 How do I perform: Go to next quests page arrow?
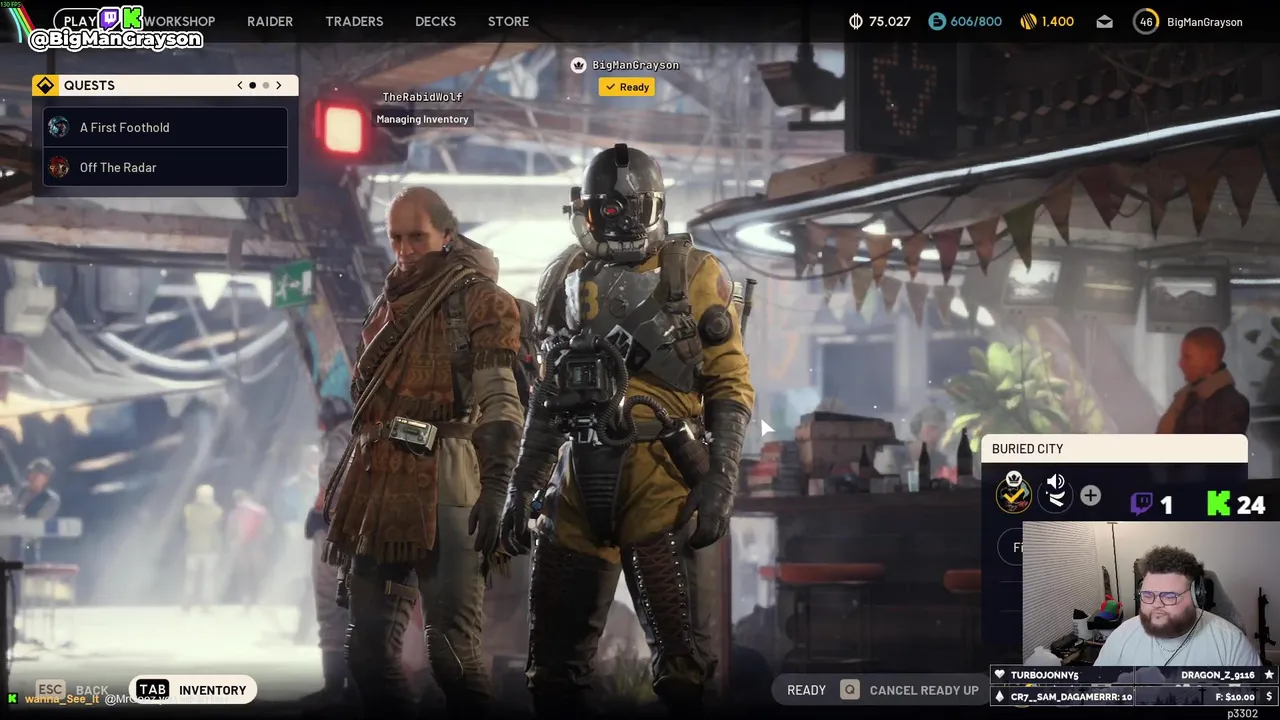click(279, 85)
